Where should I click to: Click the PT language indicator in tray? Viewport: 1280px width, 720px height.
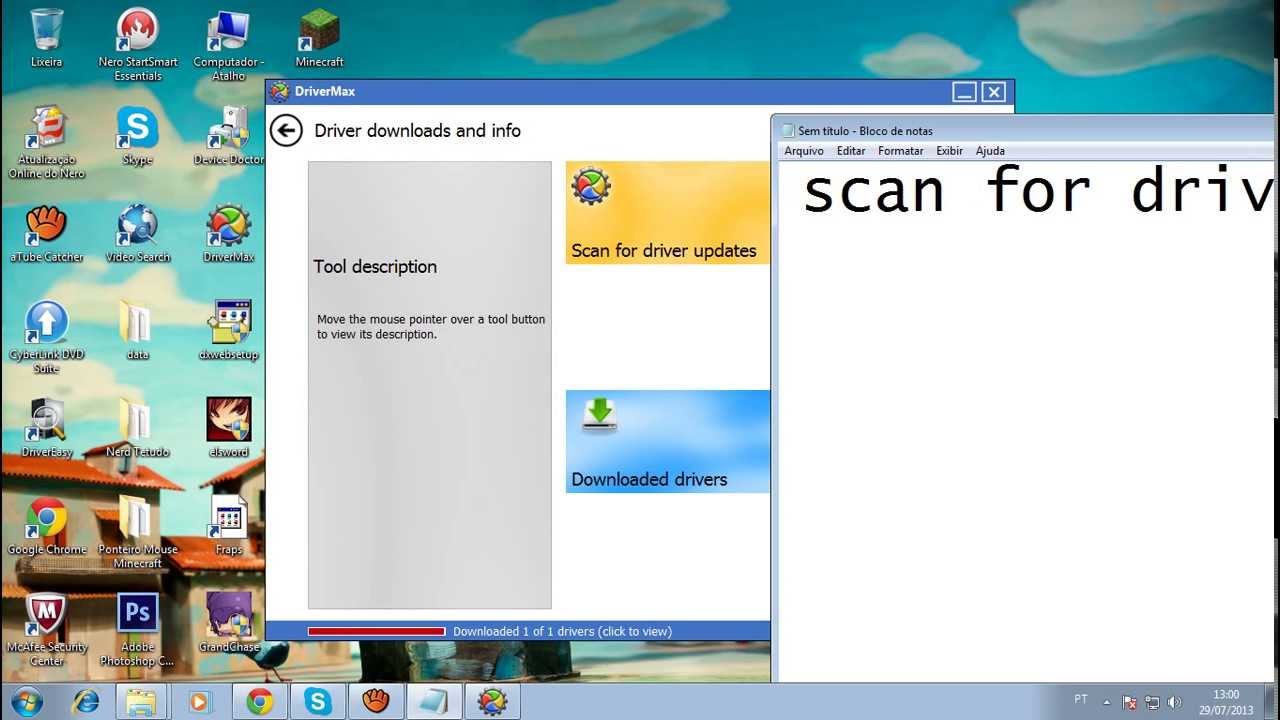1081,700
